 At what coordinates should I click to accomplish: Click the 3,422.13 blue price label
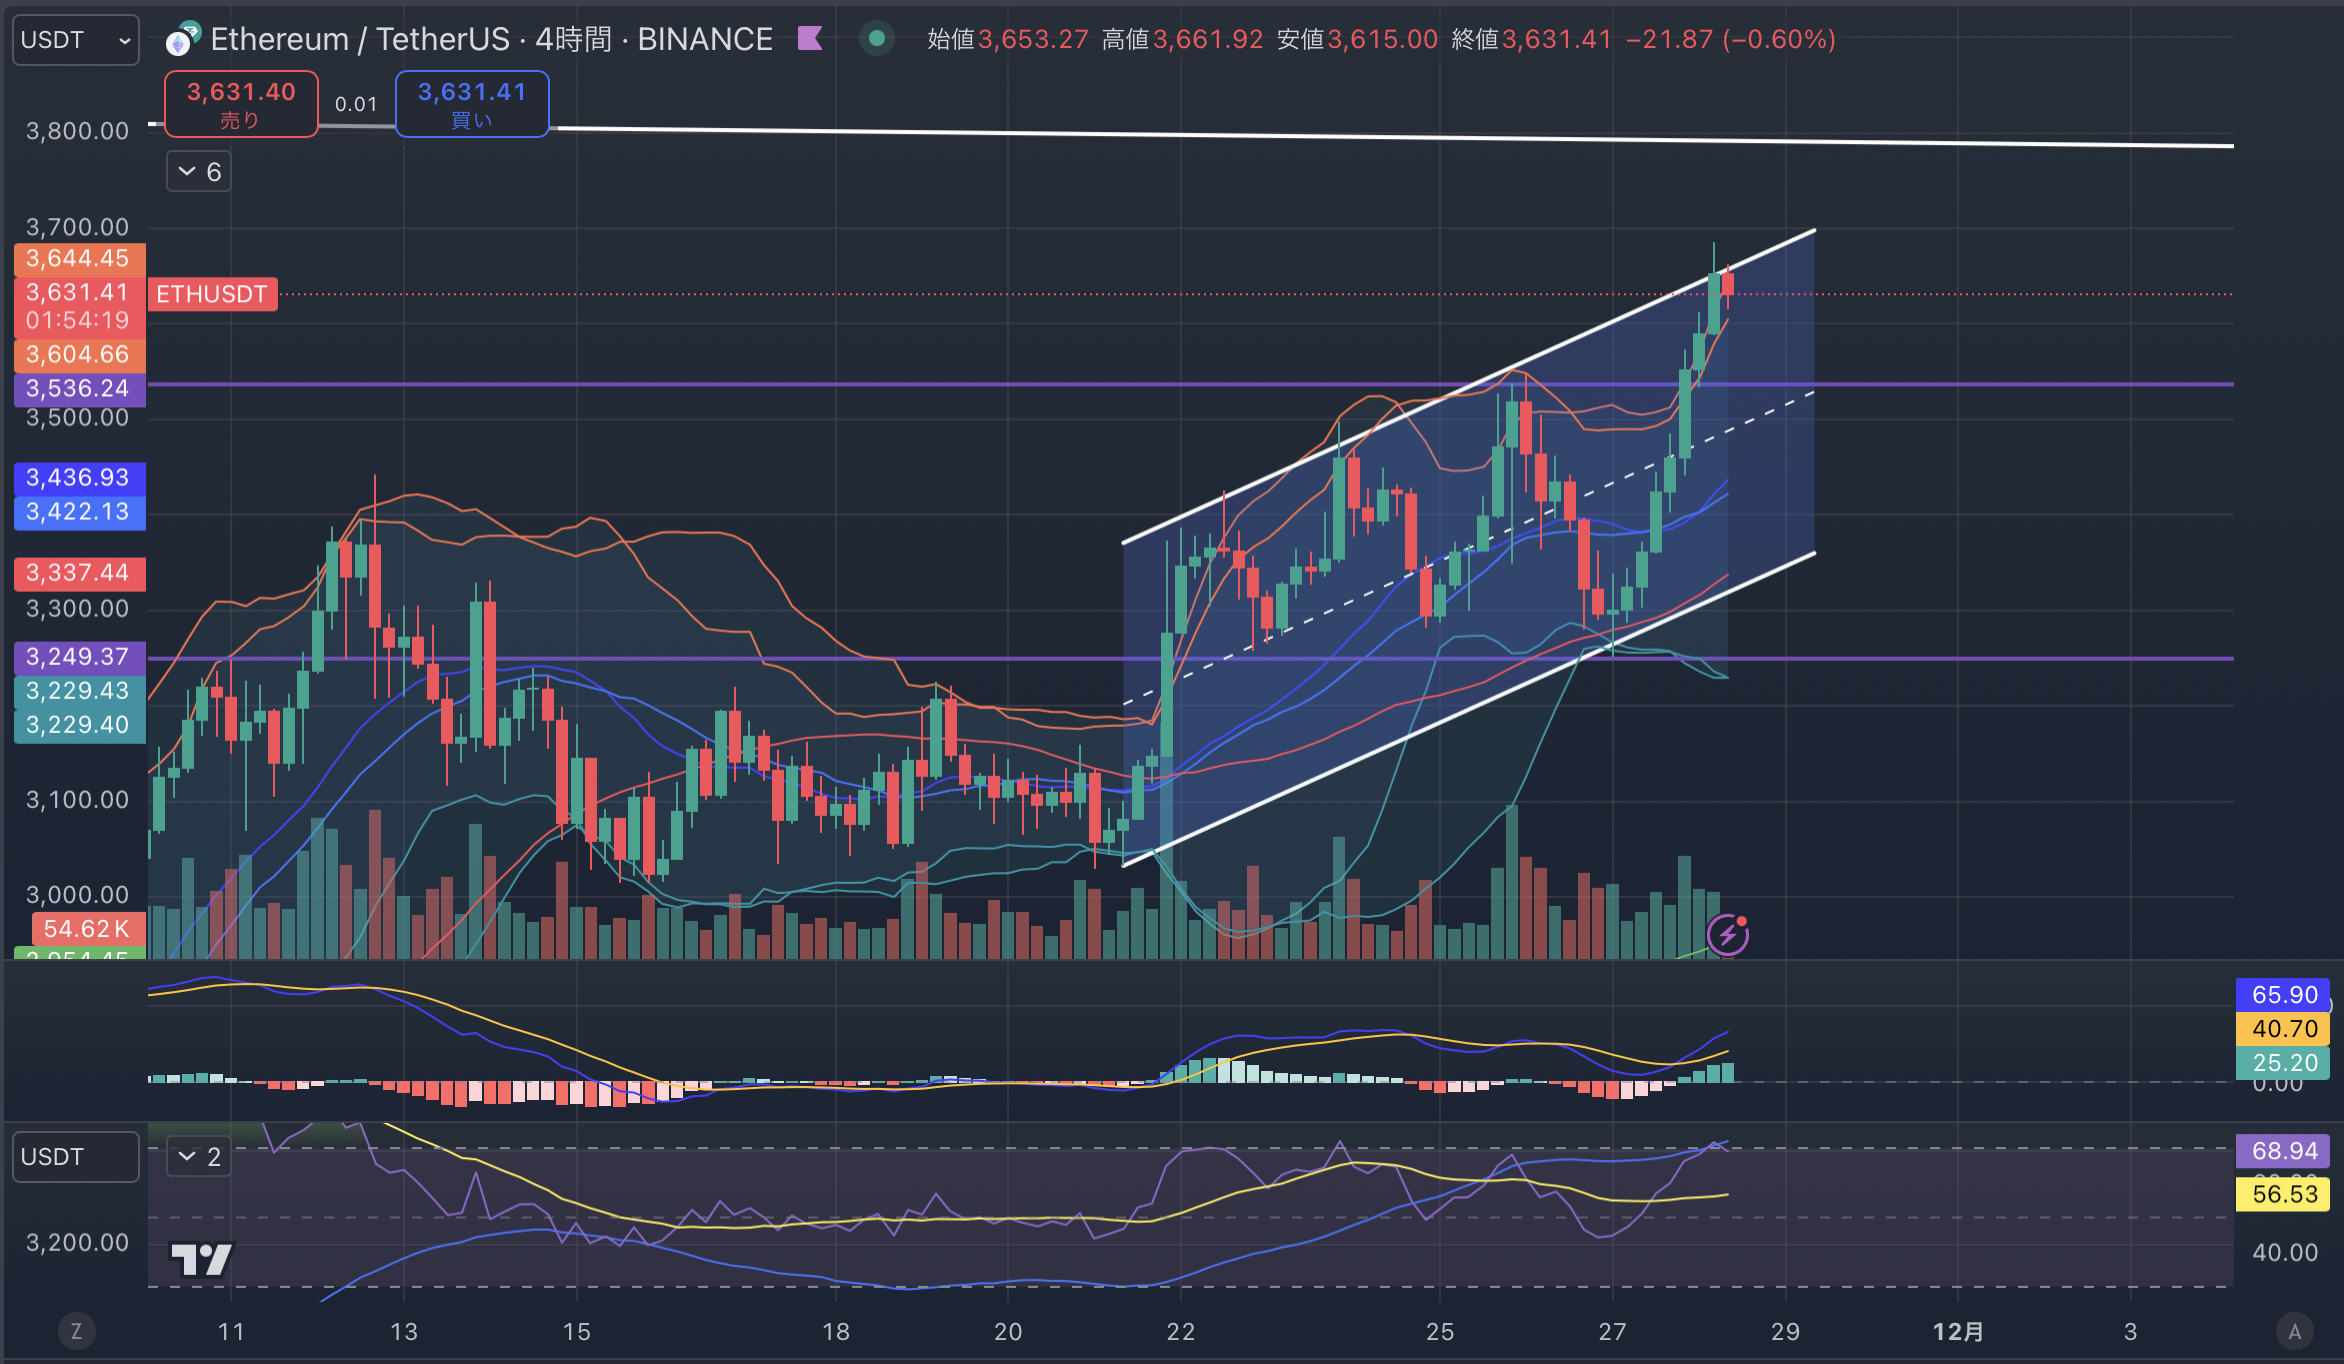click(79, 512)
